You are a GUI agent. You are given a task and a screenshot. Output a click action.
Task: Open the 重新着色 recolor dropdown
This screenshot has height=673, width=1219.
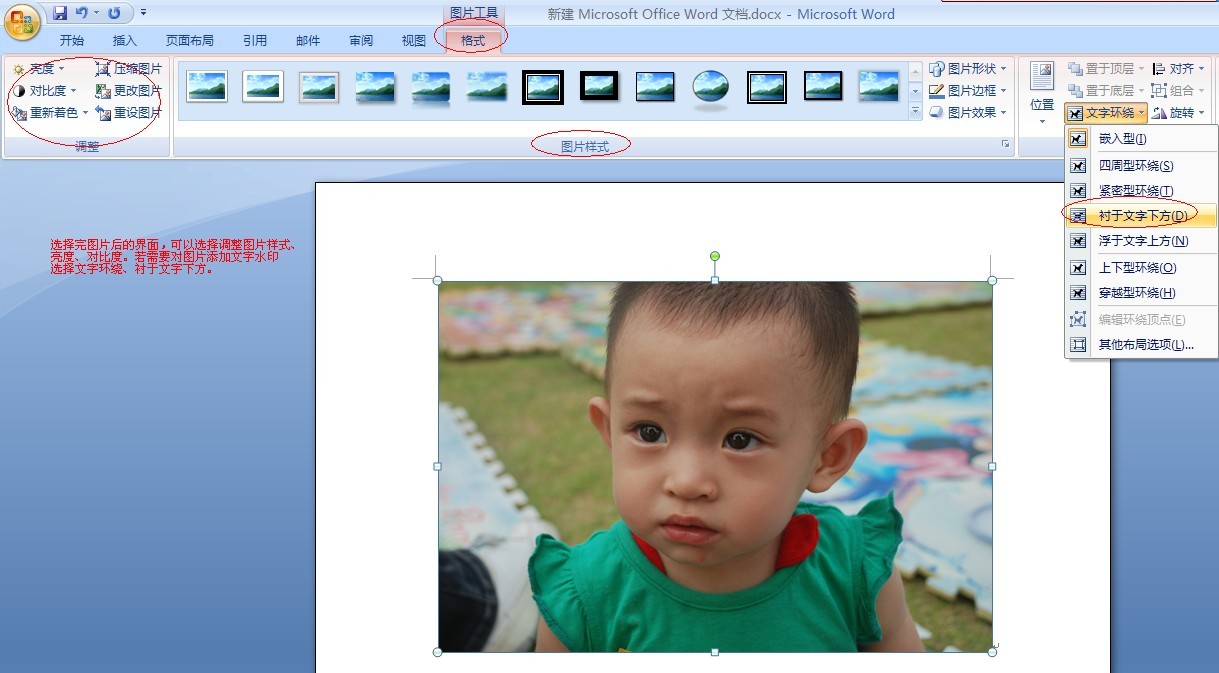tap(50, 113)
